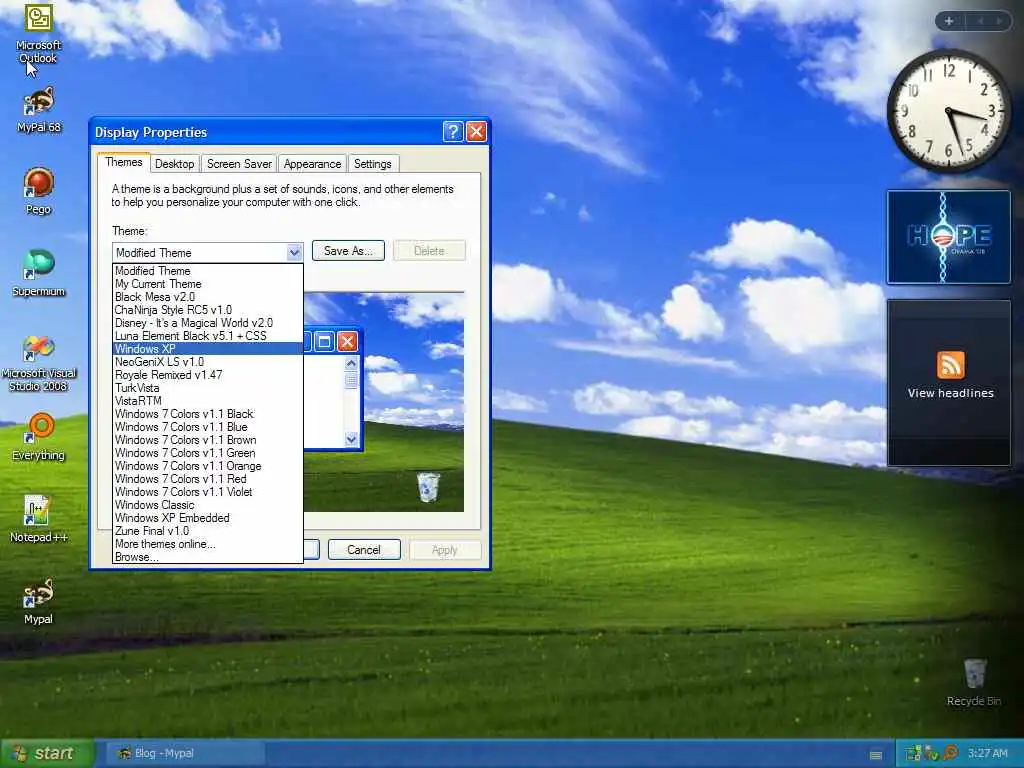Viewport: 1024px width, 768px height.
Task: Open the Appearance tab
Action: click(312, 164)
